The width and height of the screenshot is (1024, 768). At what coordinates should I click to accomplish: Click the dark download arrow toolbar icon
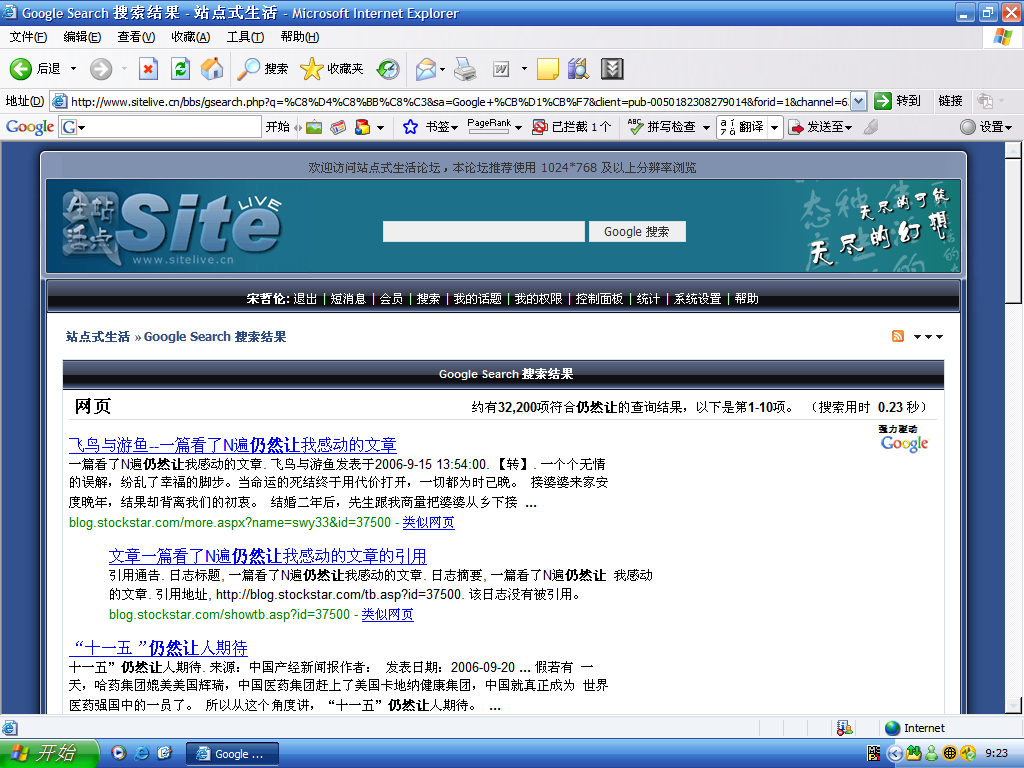click(612, 69)
